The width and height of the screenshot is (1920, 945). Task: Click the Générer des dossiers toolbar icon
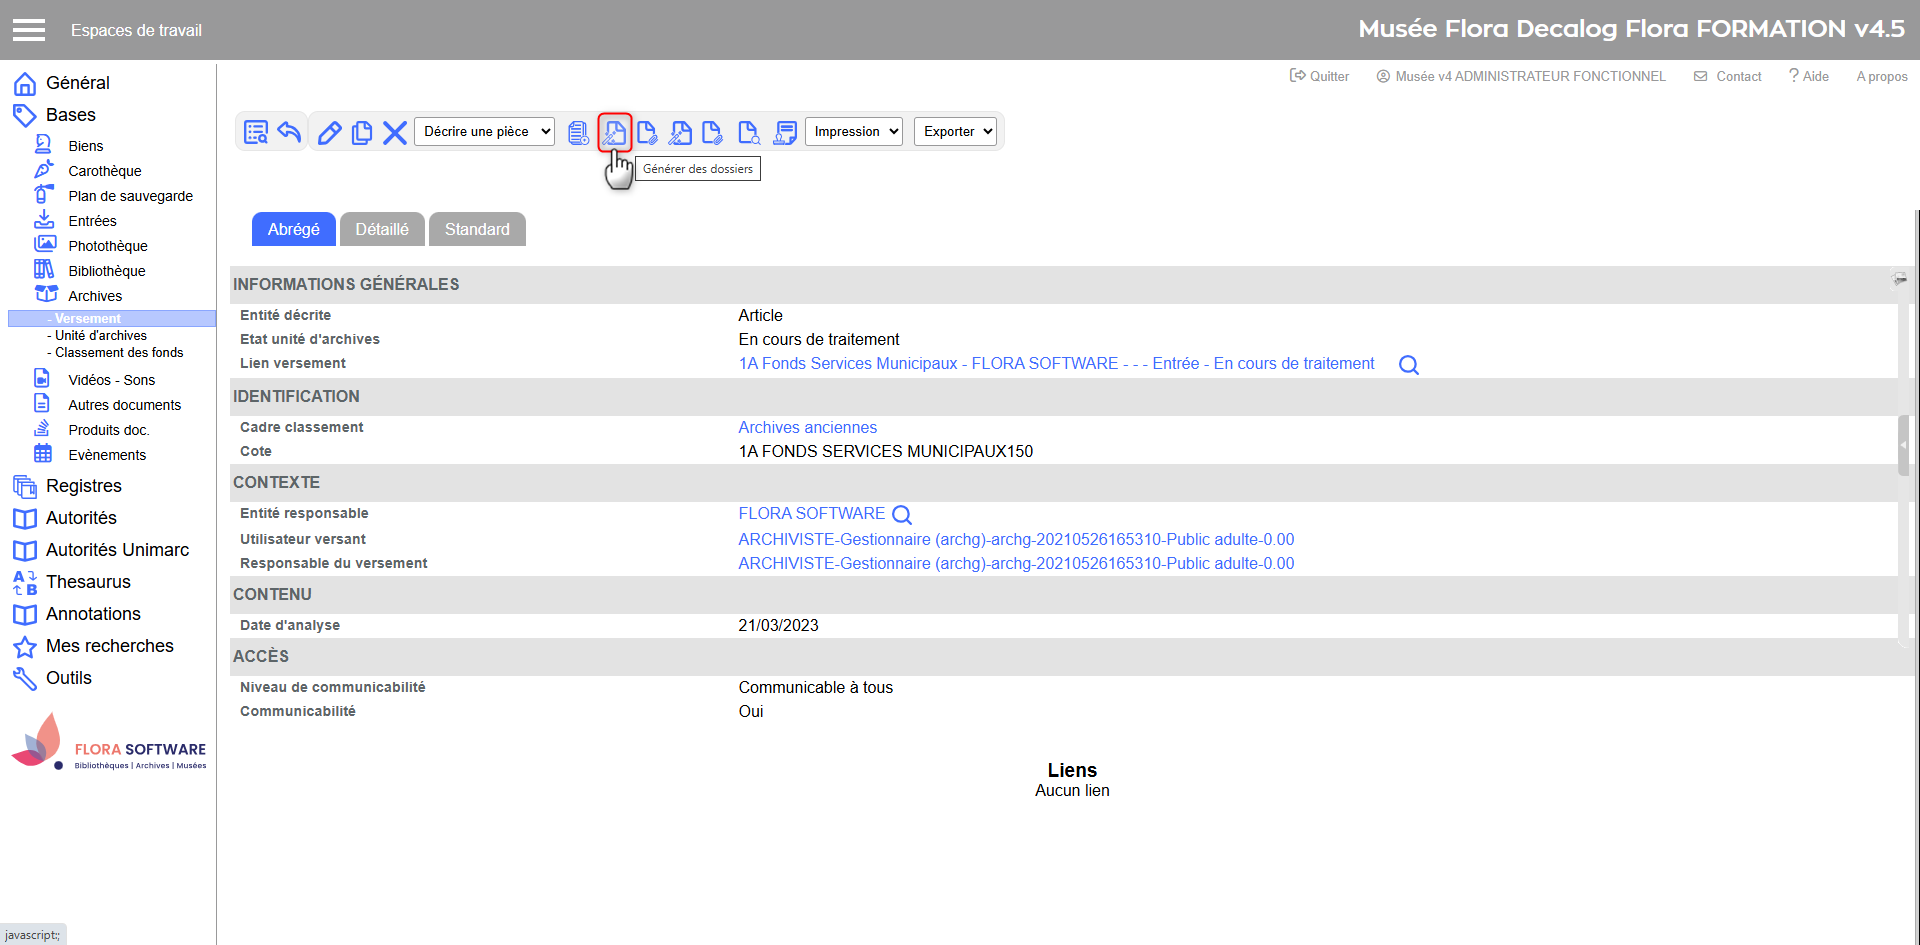[x=614, y=132]
